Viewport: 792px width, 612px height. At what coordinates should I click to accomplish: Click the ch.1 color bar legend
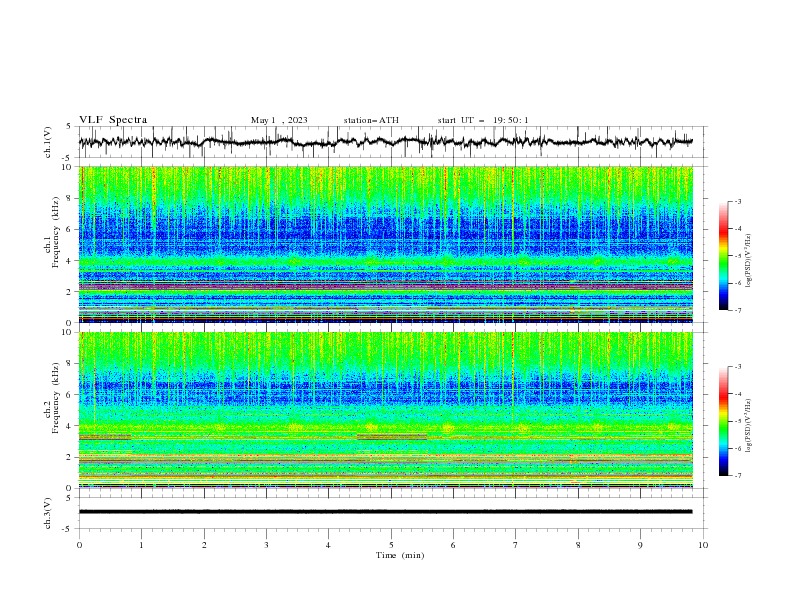[724, 256]
